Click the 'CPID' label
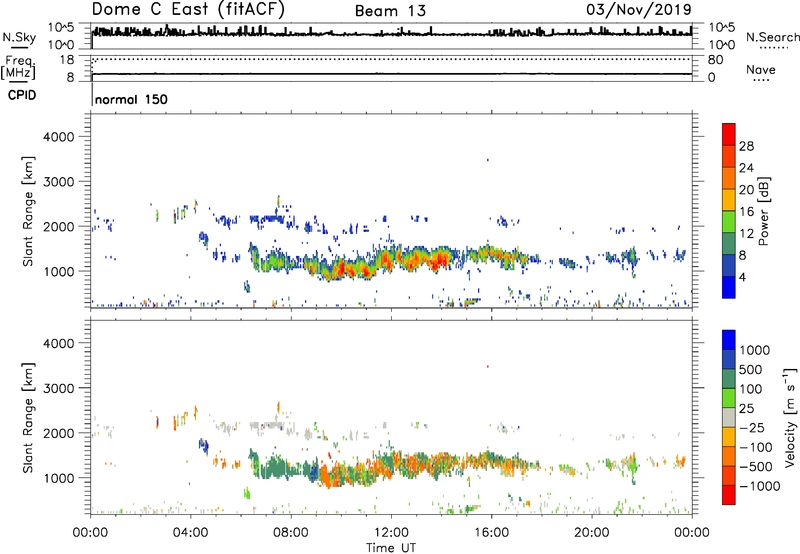The image size is (800, 554). coord(22,95)
